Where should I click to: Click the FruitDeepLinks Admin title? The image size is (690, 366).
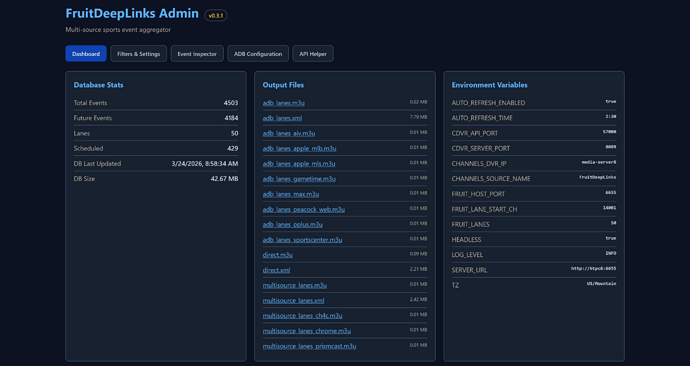[132, 13]
